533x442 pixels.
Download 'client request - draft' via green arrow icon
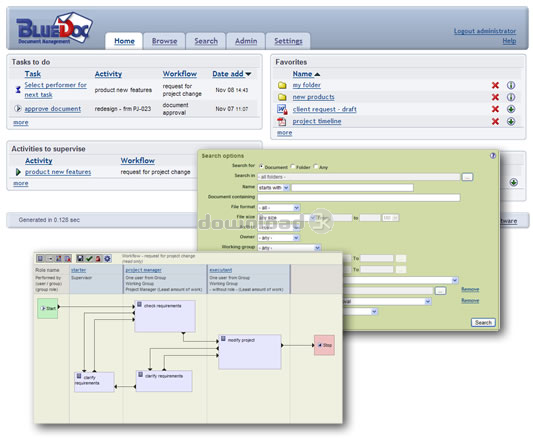point(511,109)
